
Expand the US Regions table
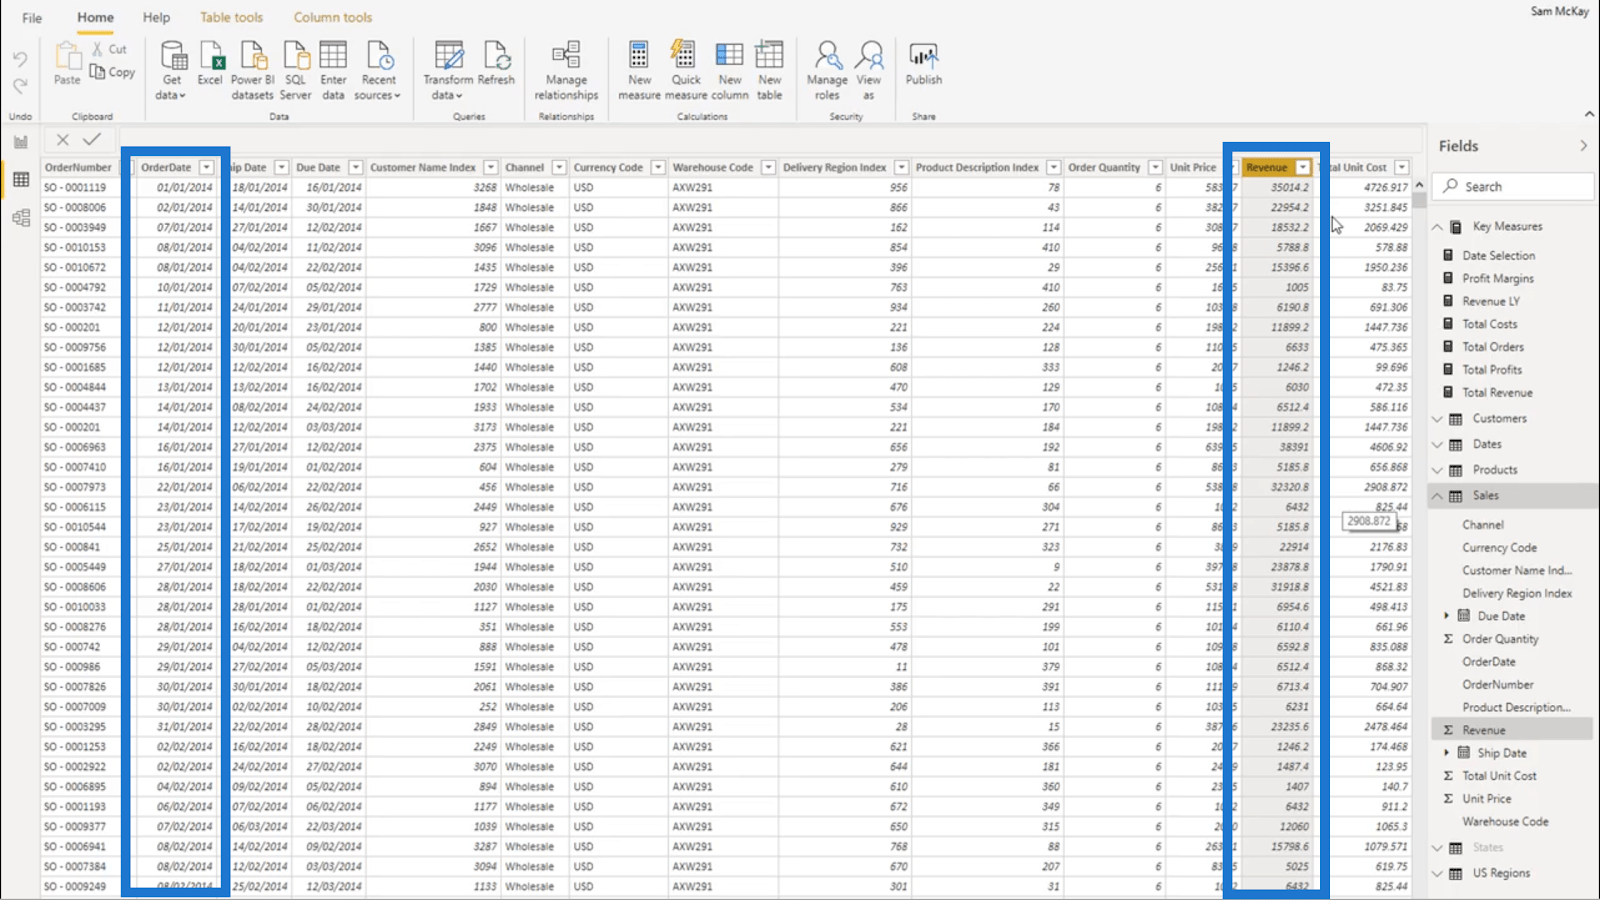[1438, 873]
